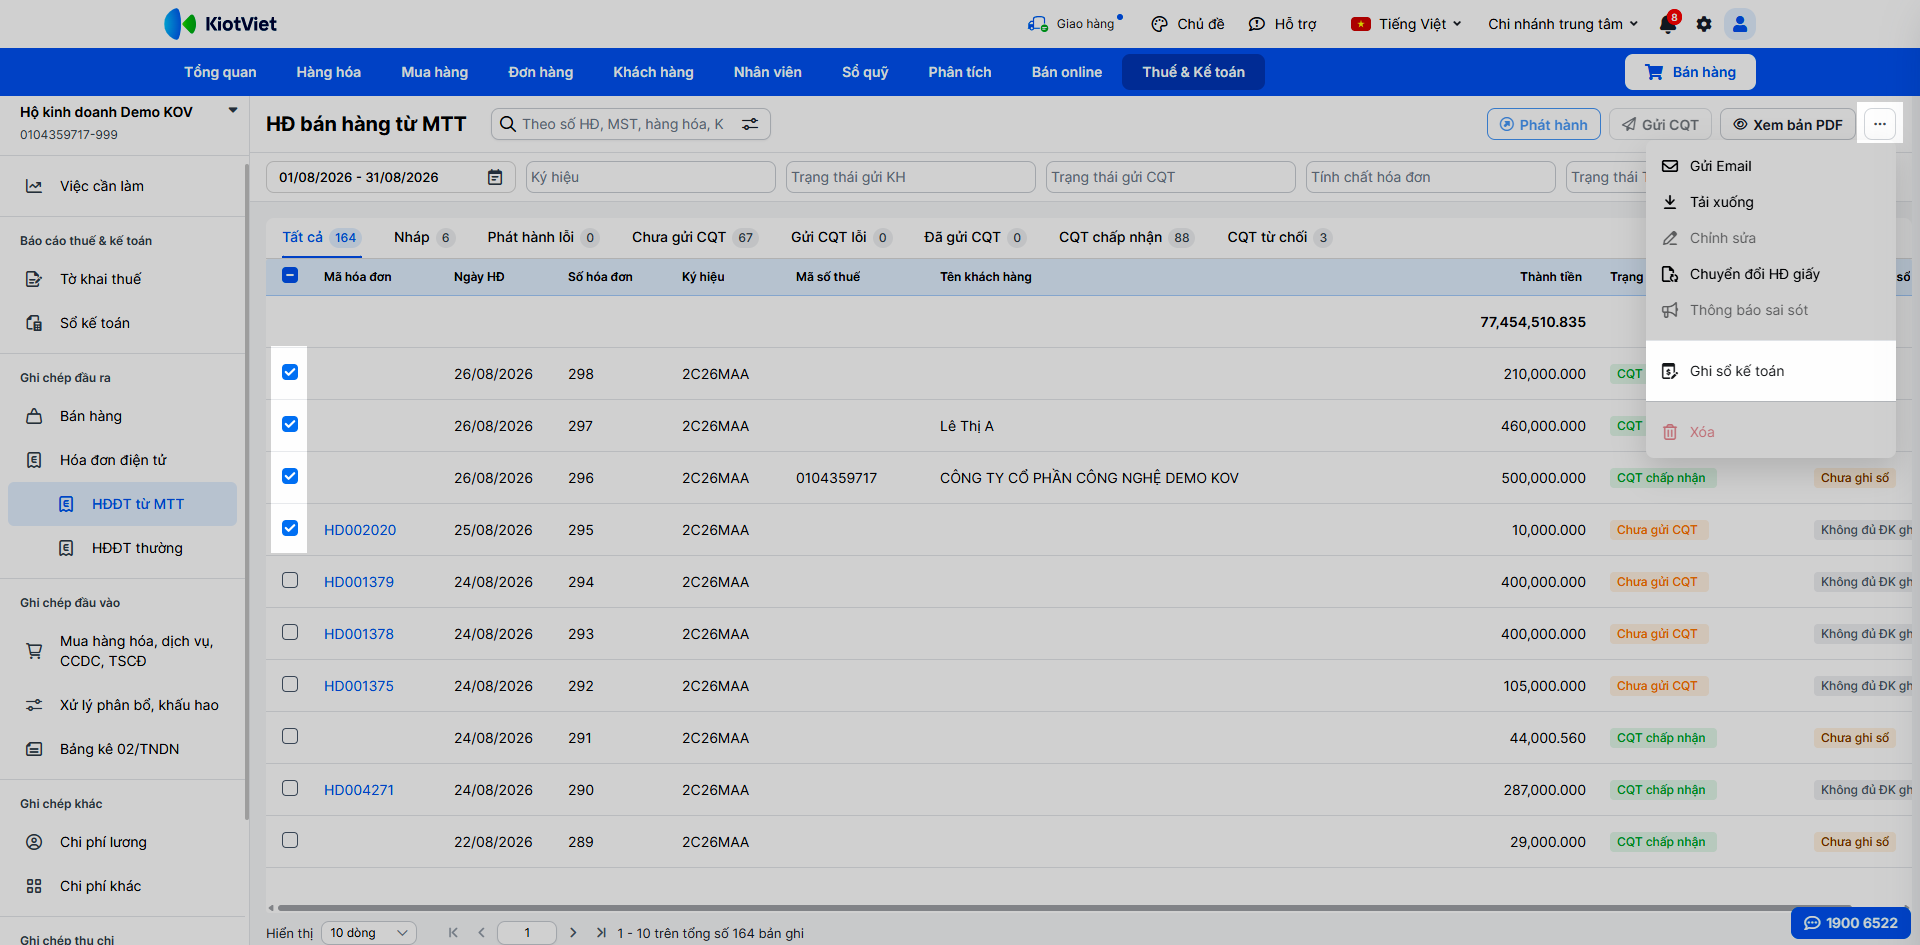Switch to the CQT chấp nhận tab
The image size is (1920, 945).
(1126, 237)
